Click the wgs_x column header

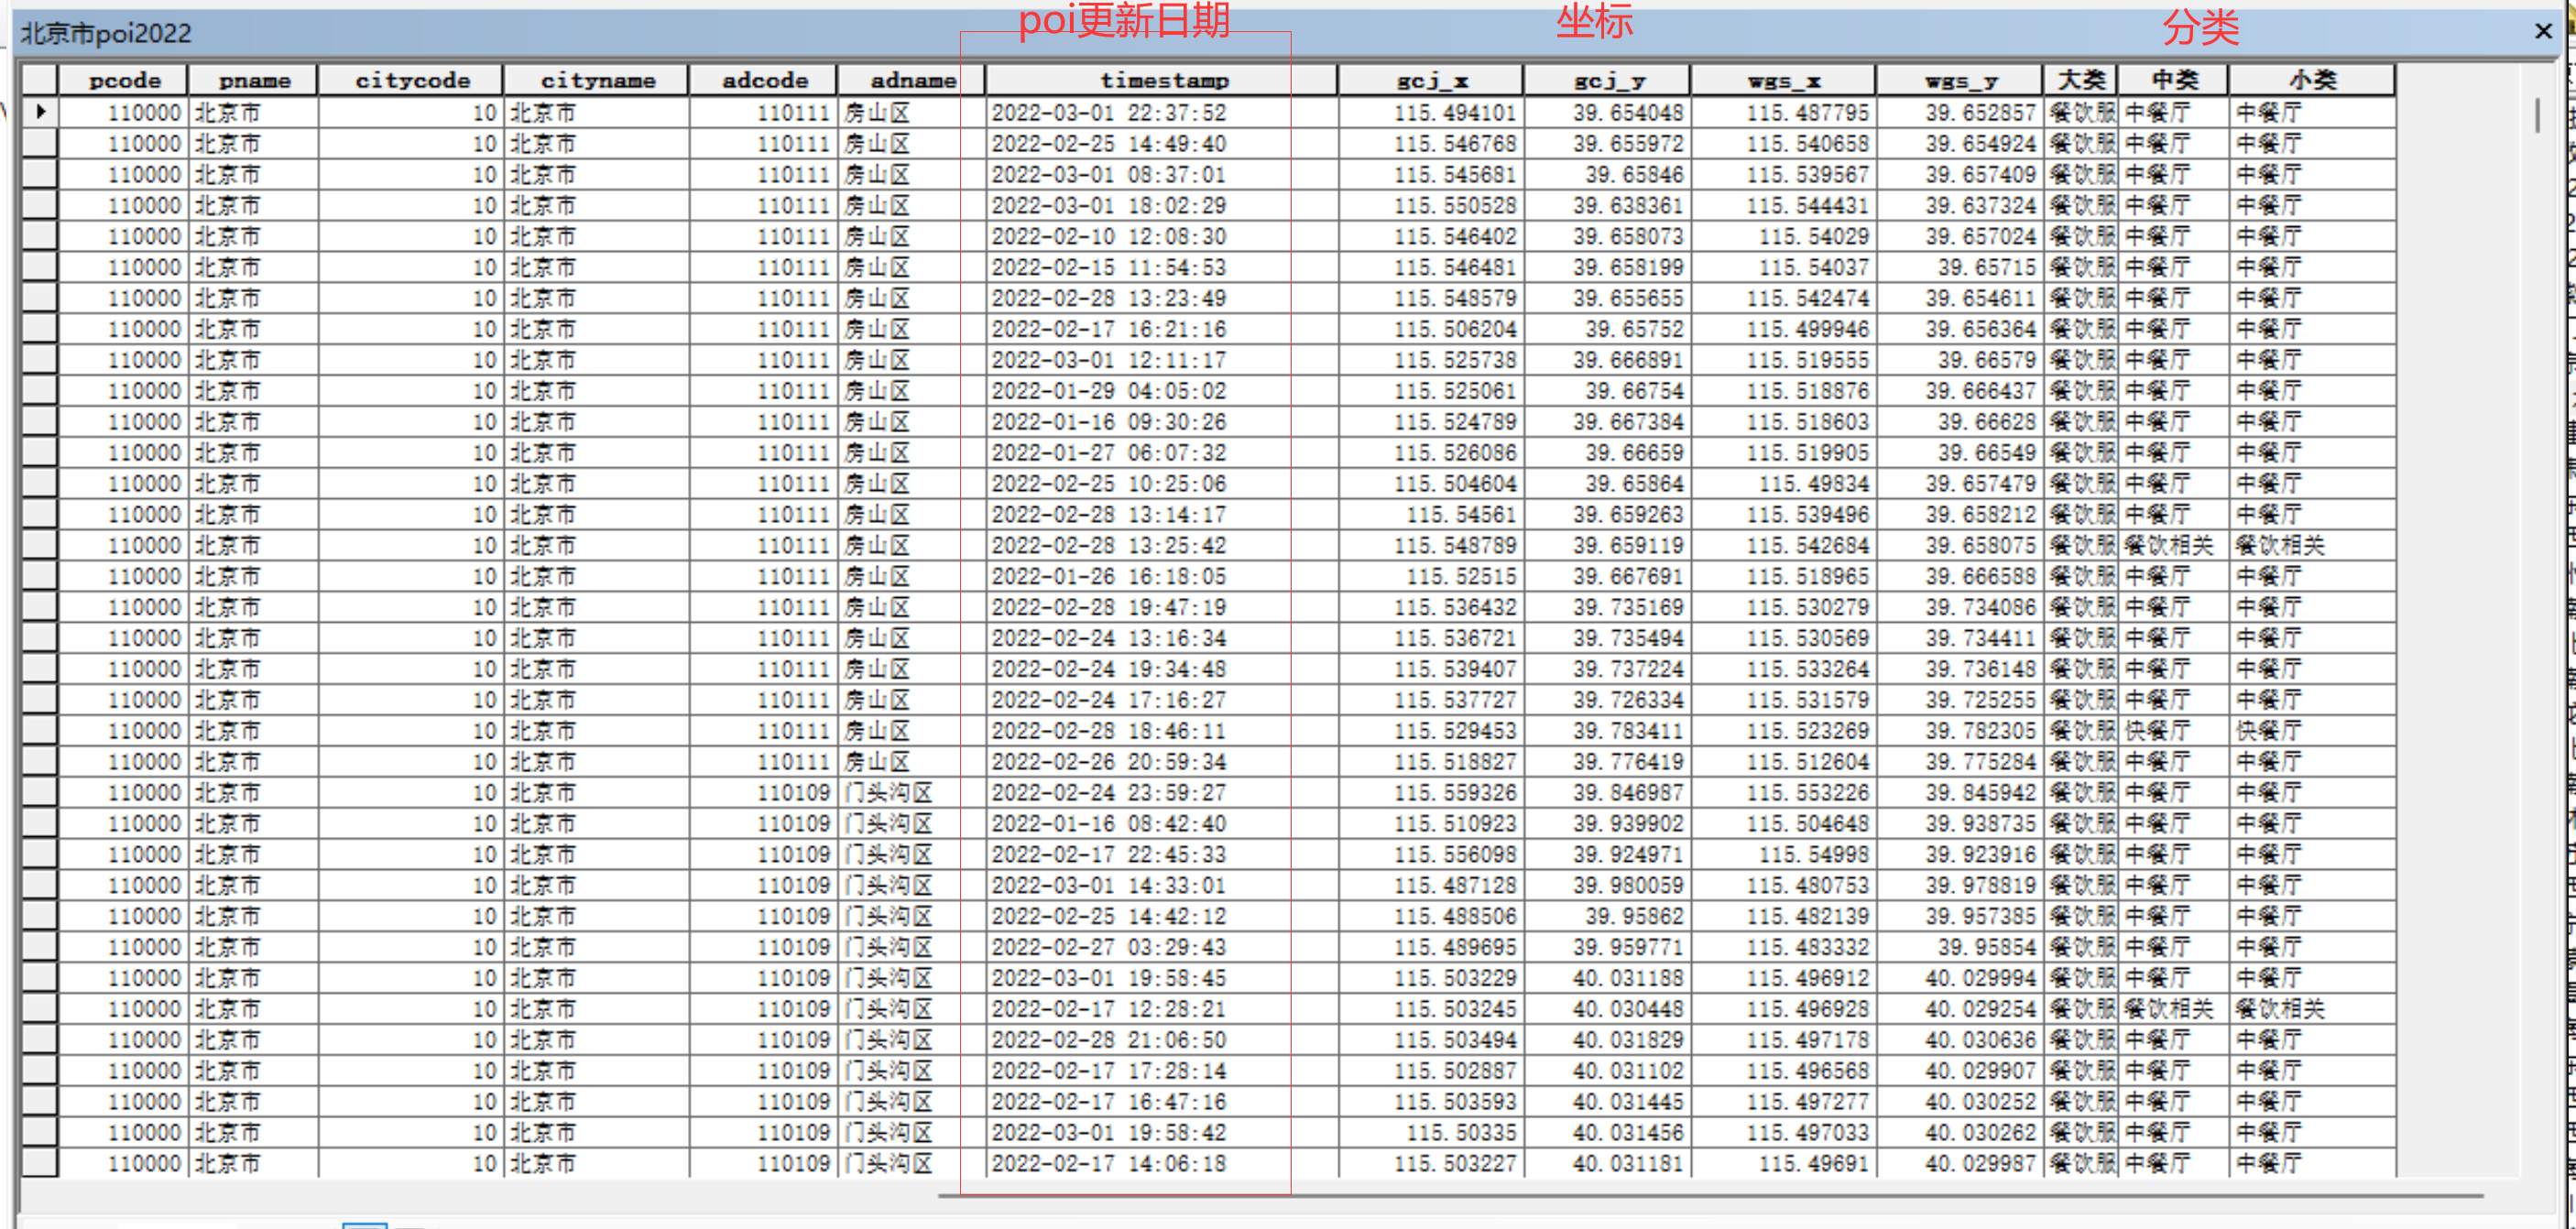[1784, 80]
